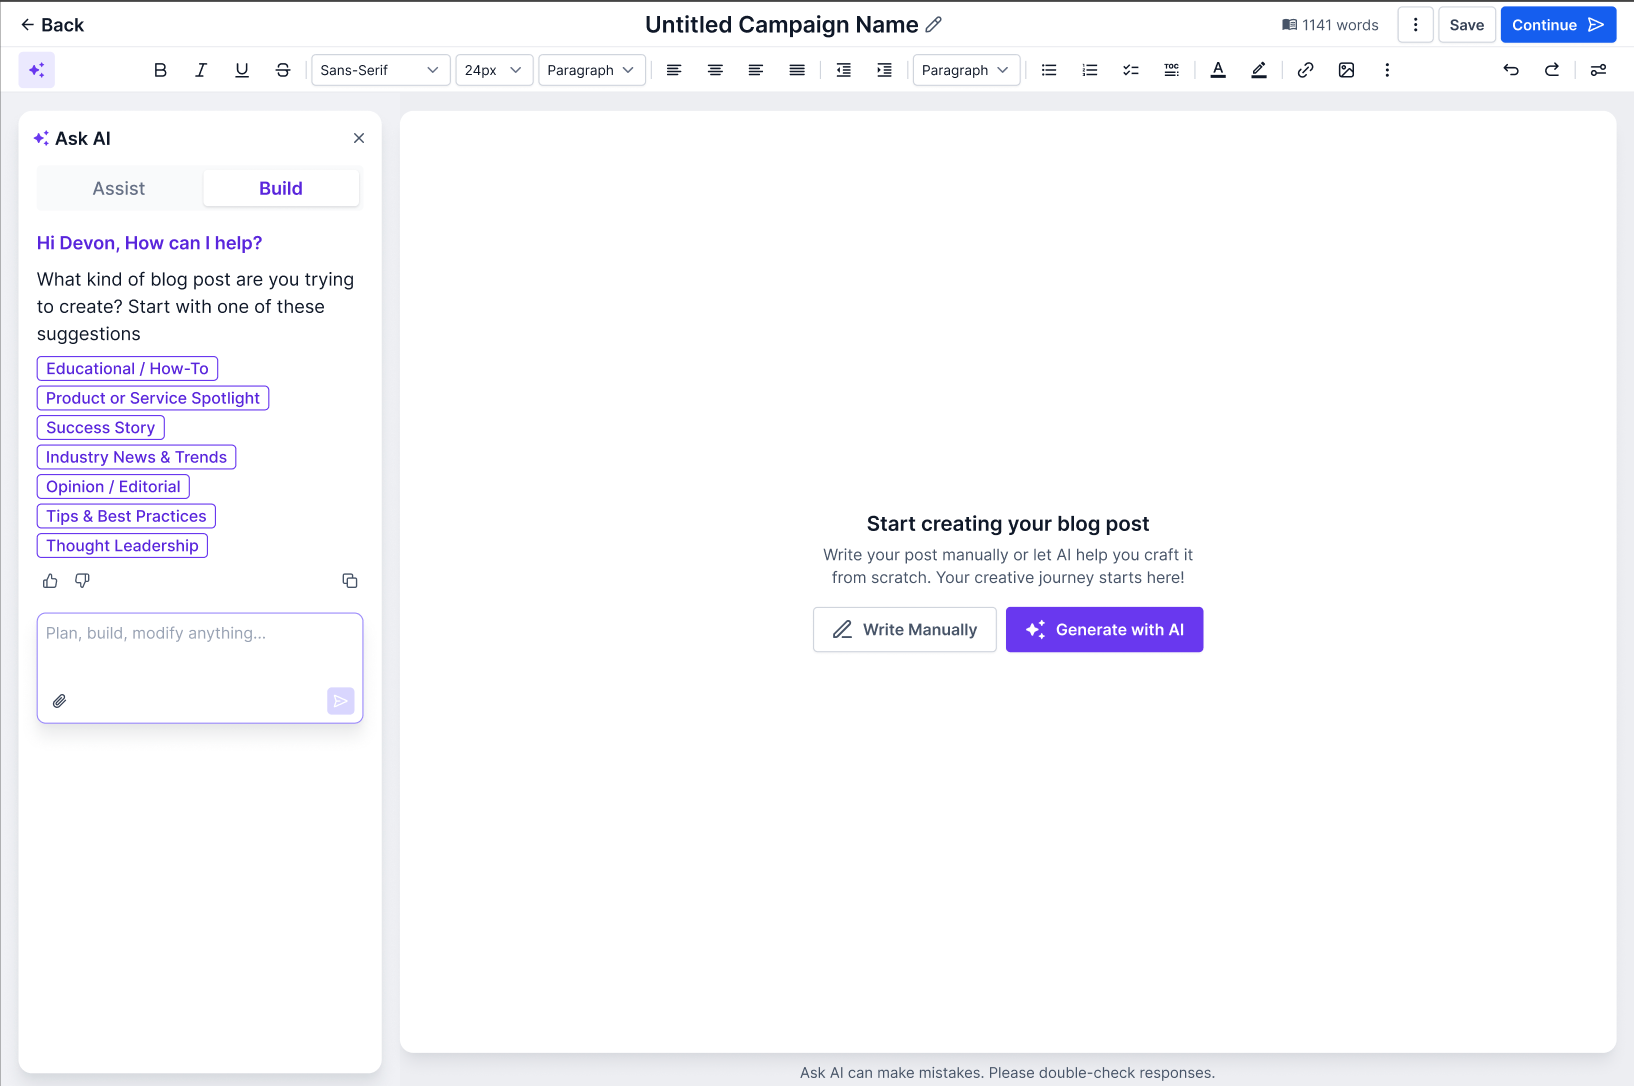Apply underline formatting

coord(242,70)
